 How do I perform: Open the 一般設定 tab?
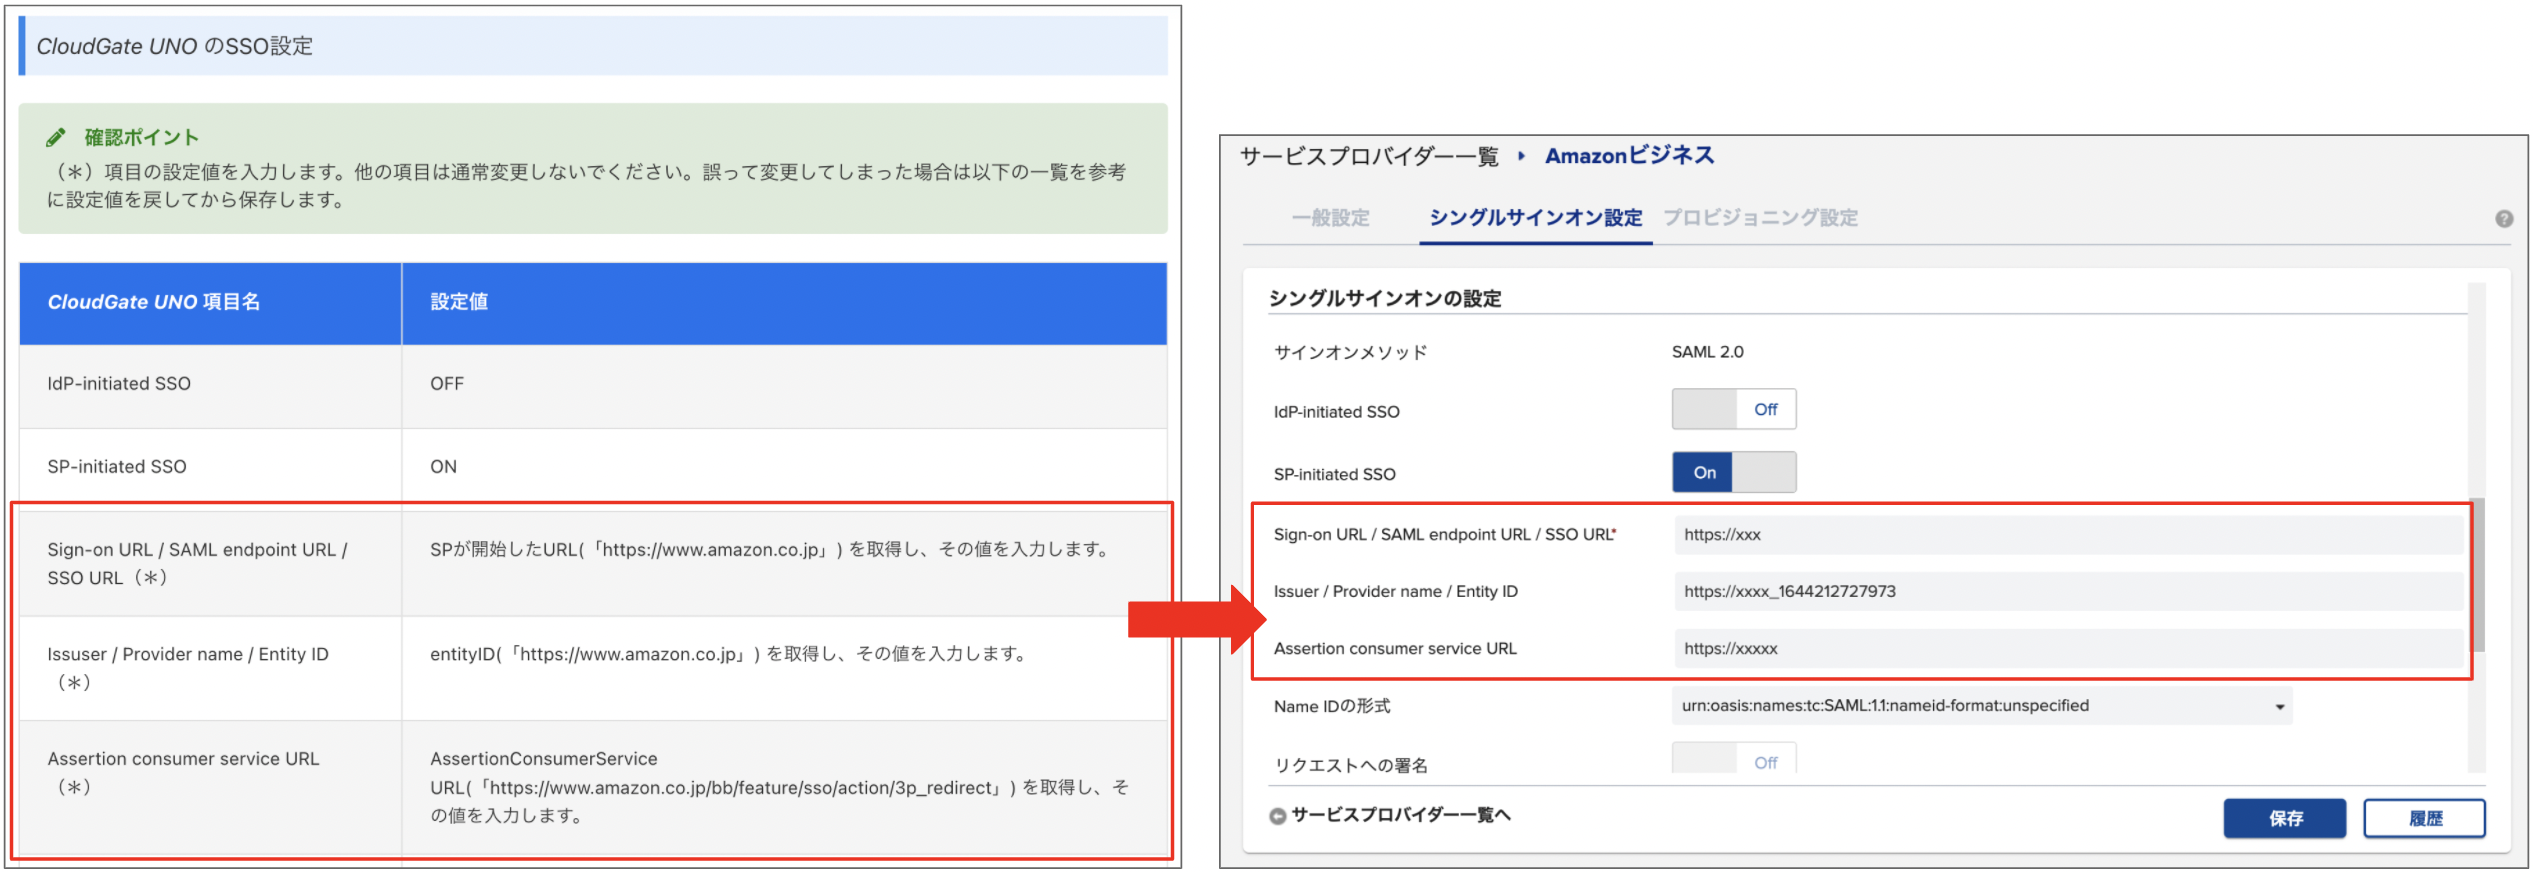coord(1330,218)
